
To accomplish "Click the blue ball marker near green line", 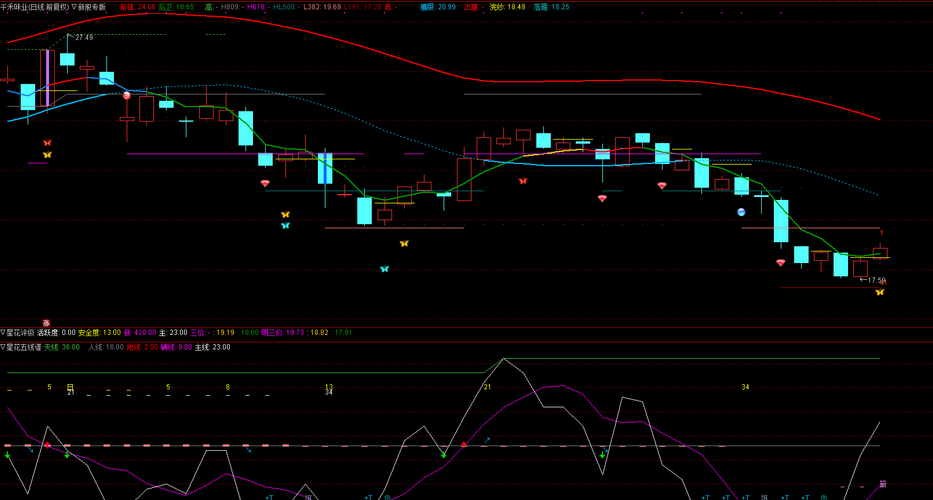I will pyautogui.click(x=741, y=211).
